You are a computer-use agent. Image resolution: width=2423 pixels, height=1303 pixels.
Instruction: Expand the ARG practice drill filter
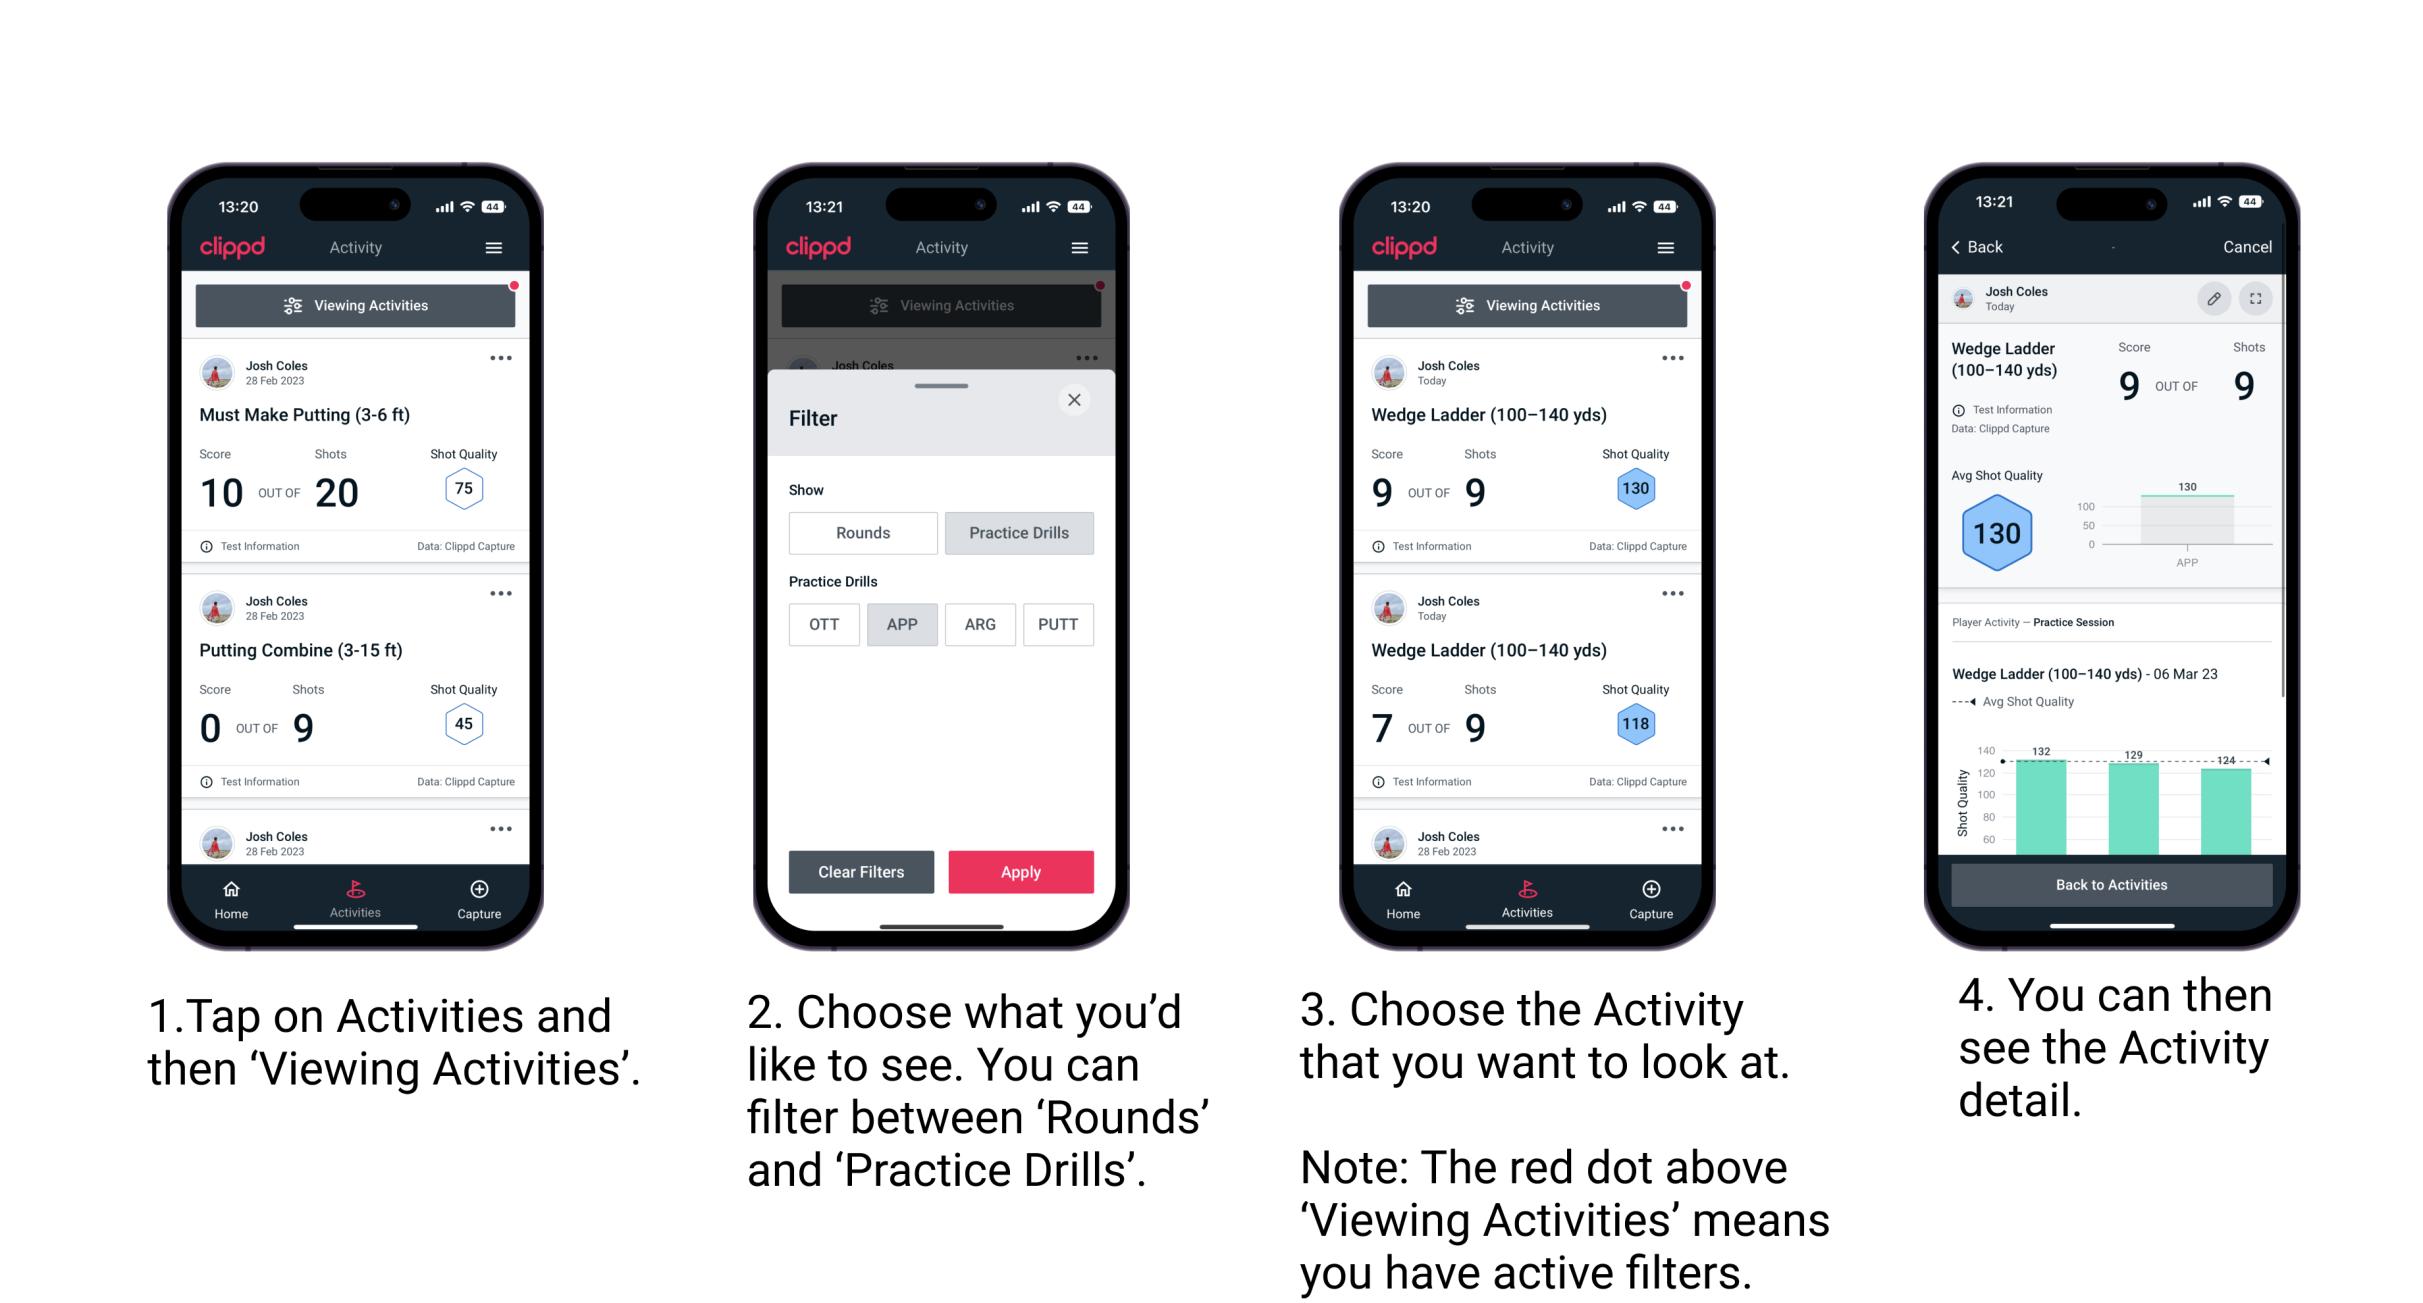tap(979, 623)
